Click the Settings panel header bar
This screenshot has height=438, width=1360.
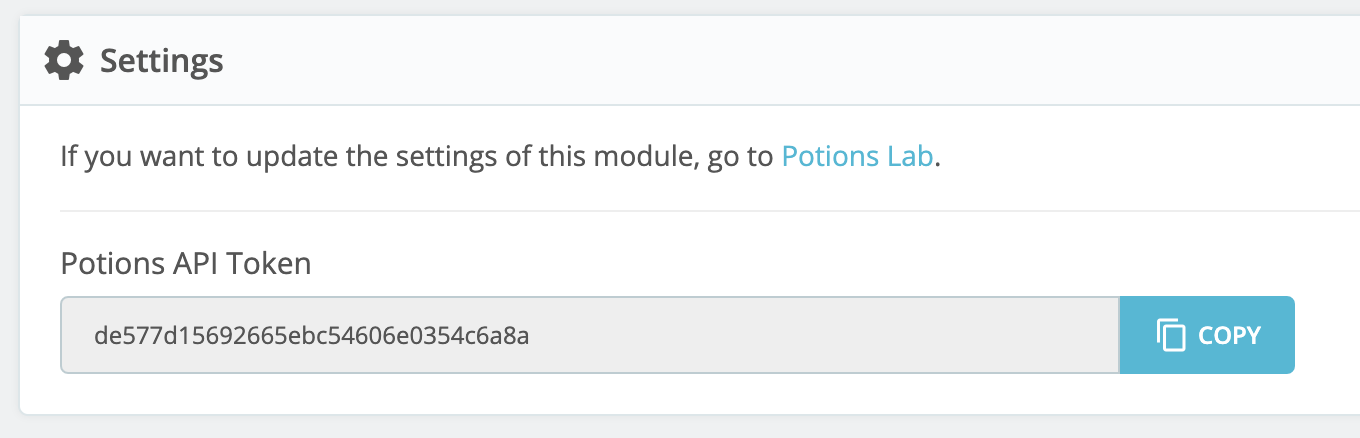pos(690,61)
